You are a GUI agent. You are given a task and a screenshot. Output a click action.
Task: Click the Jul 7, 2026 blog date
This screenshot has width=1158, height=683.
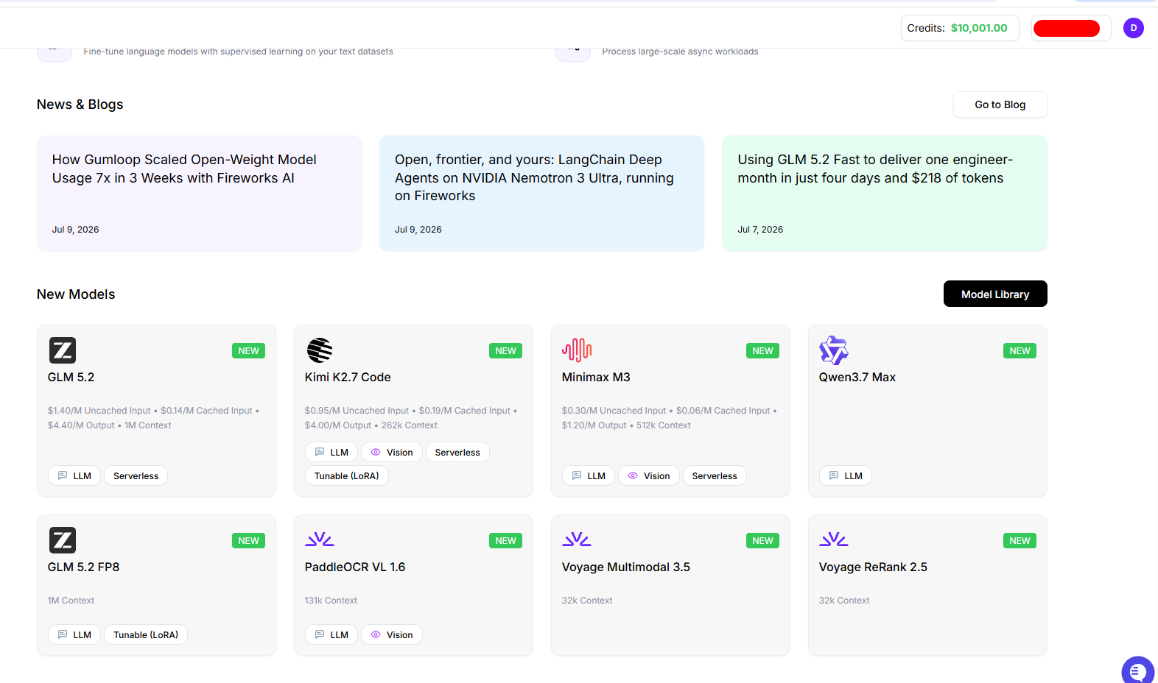(760, 230)
